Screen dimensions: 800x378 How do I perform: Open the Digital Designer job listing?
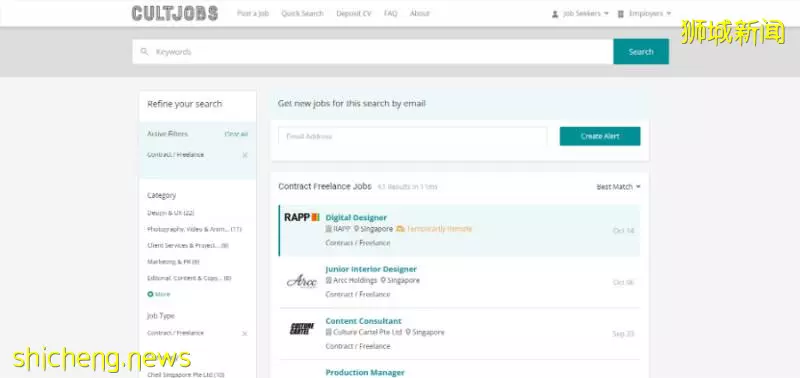point(356,217)
